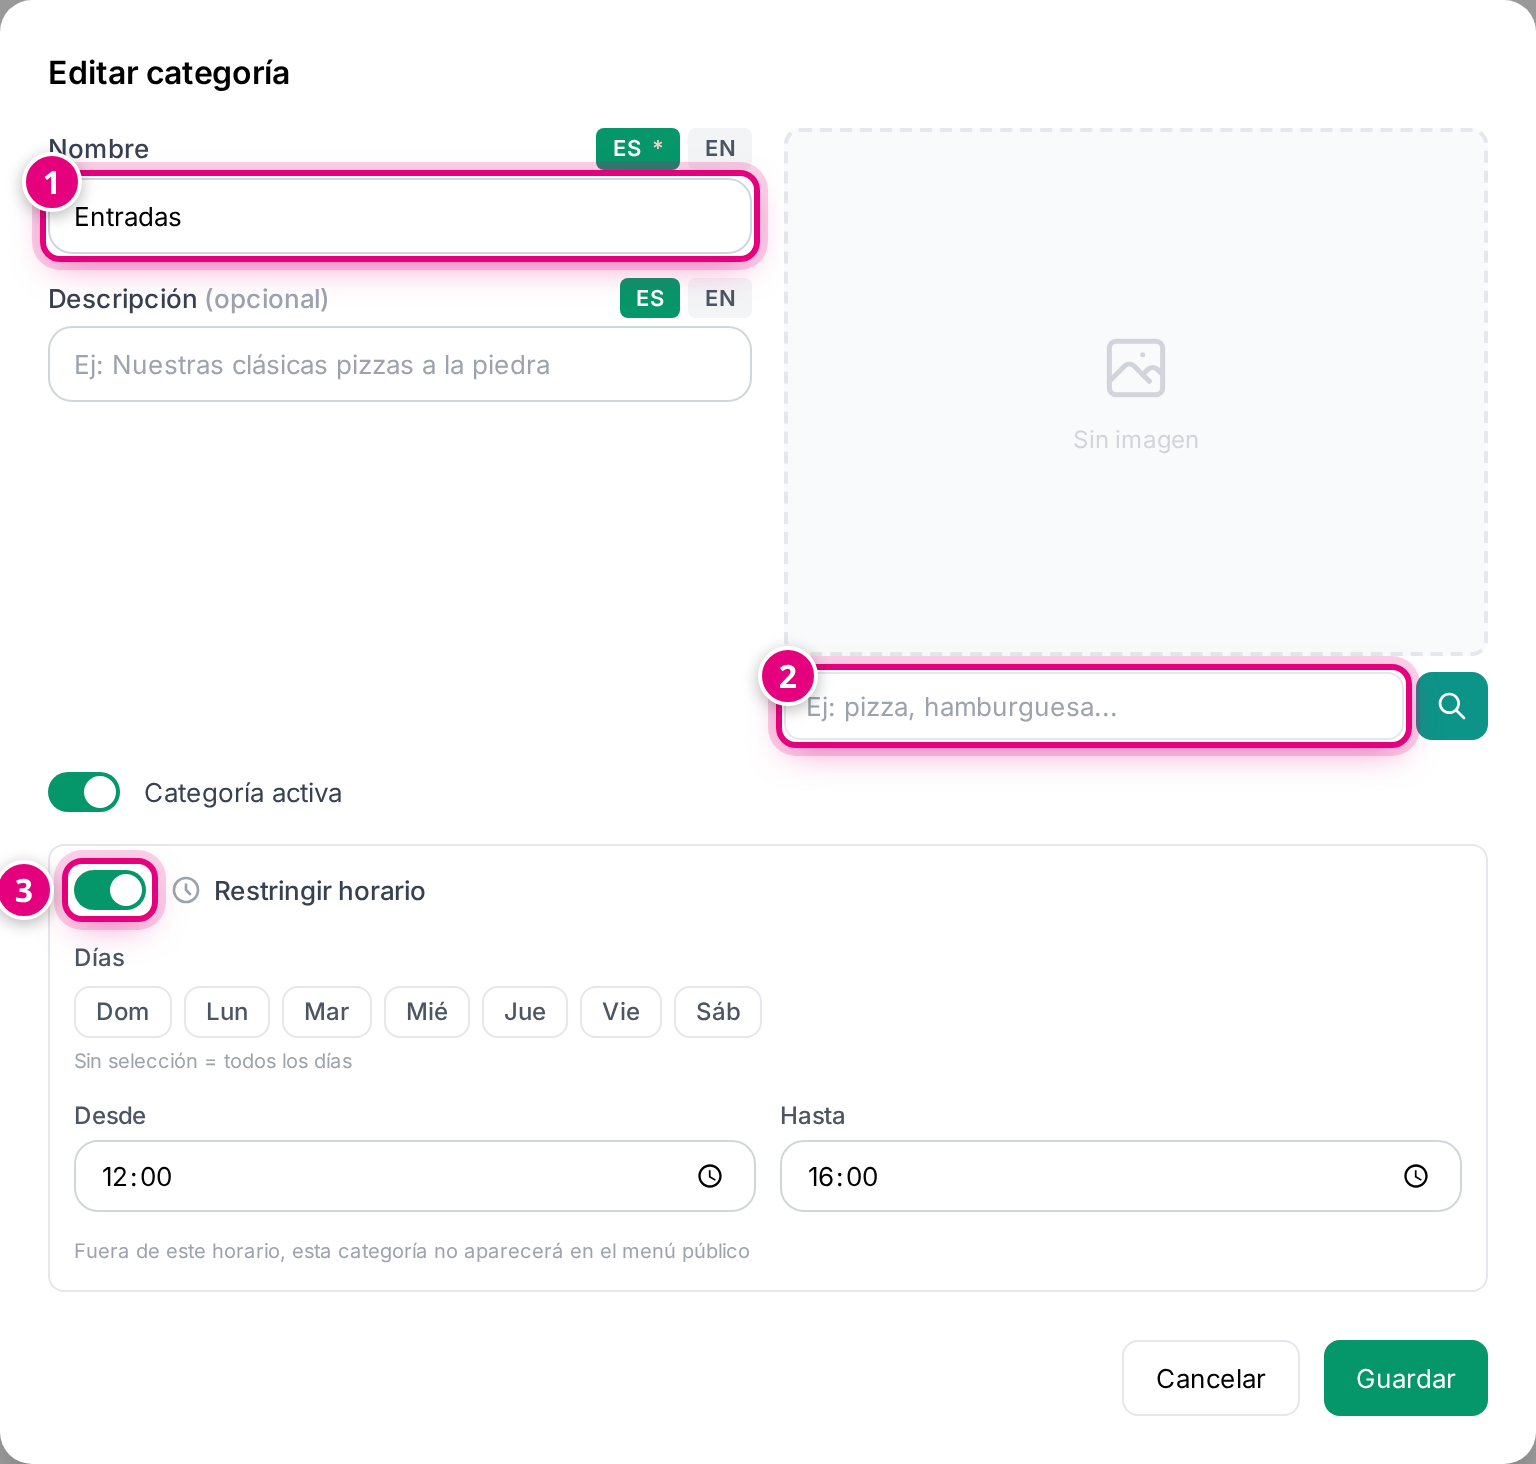Click the image search field with pizza placeholder

(x=1094, y=706)
